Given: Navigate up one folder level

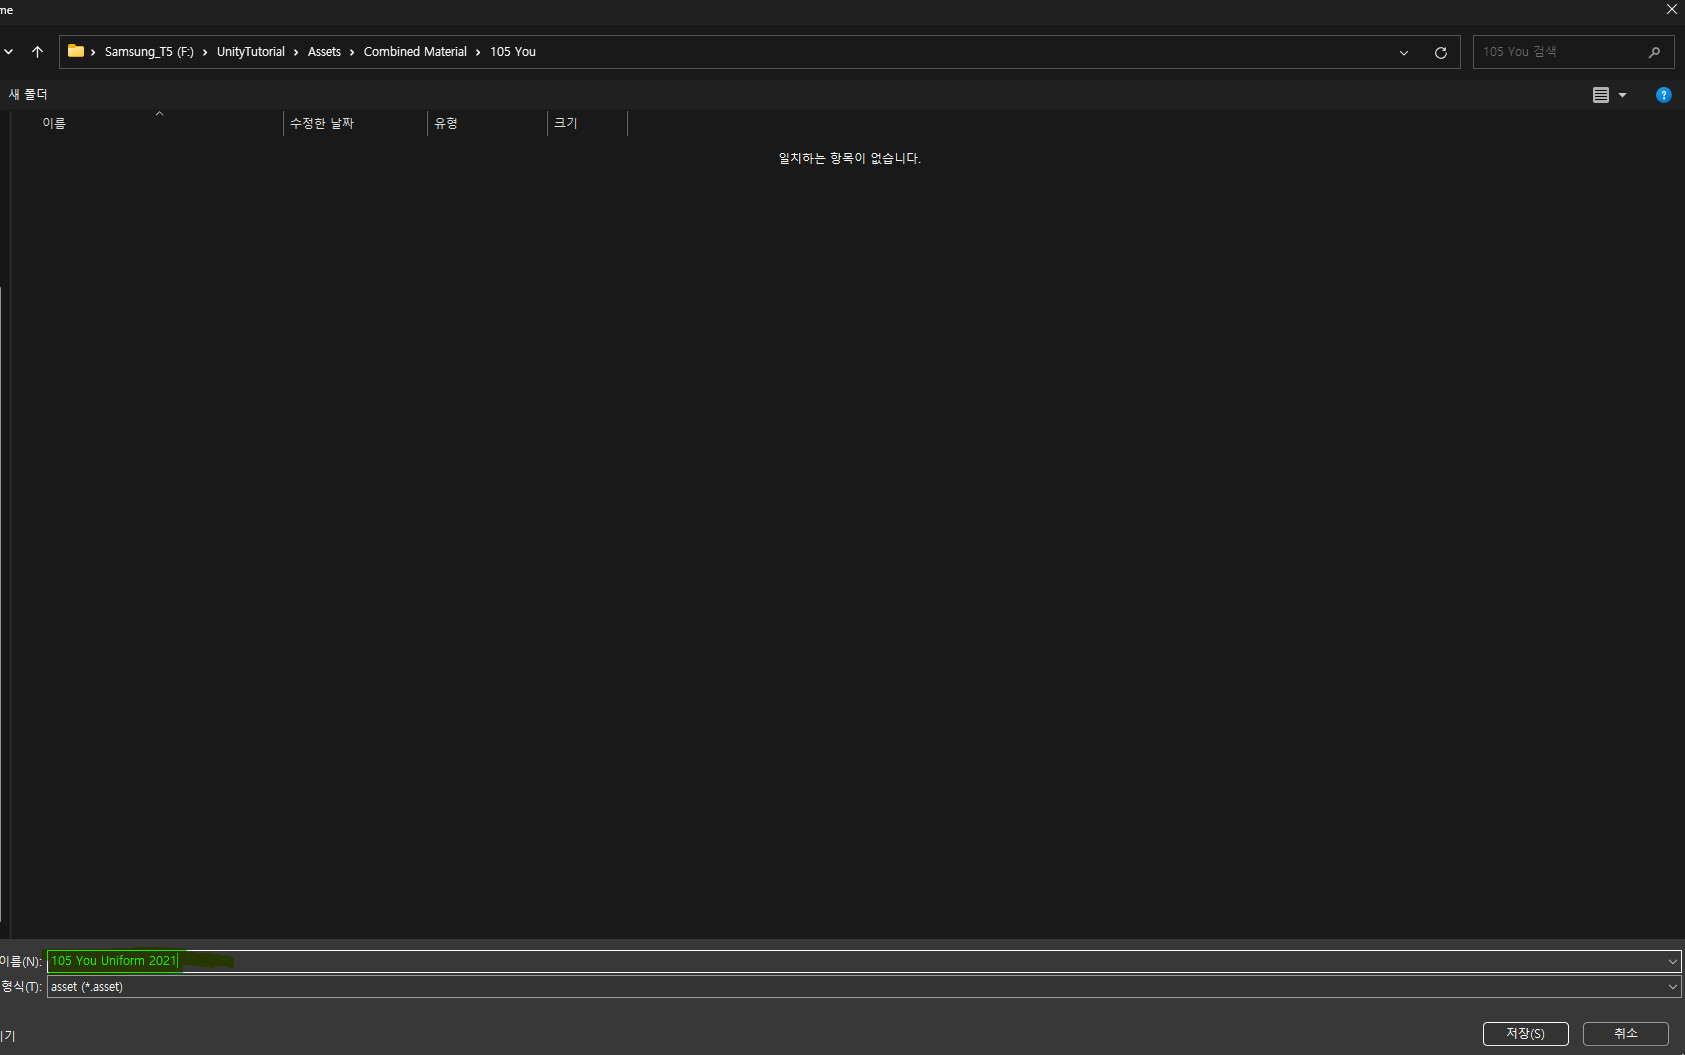Looking at the screenshot, I should coord(38,52).
